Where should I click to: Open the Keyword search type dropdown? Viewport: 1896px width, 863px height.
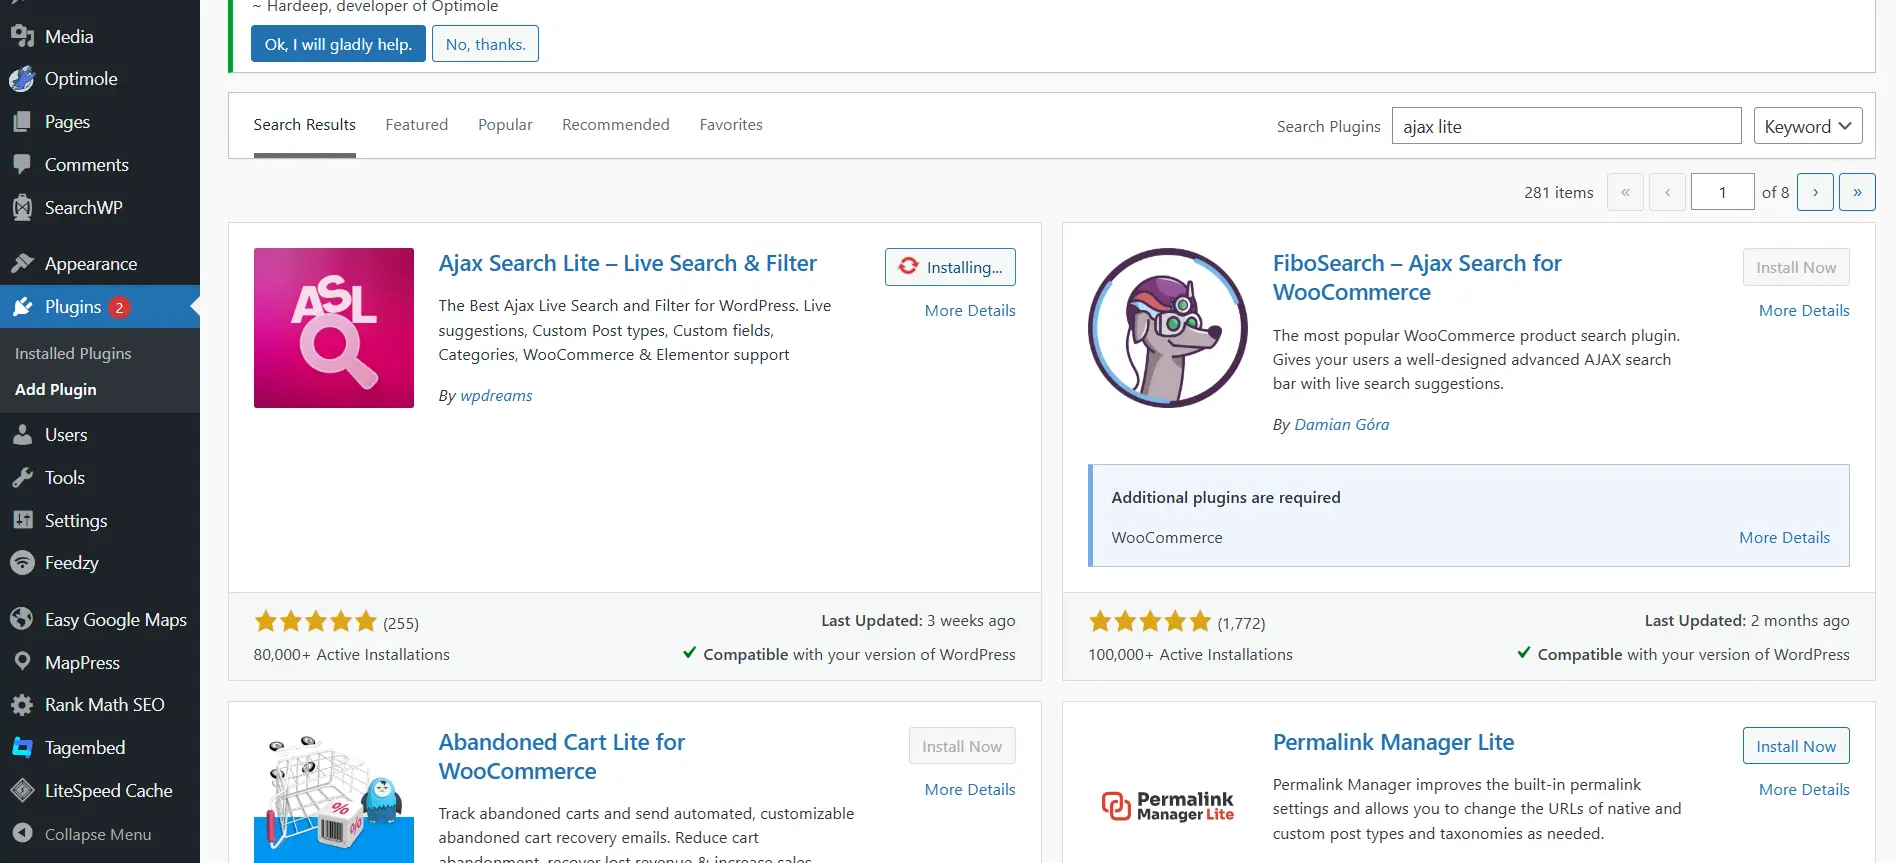(x=1808, y=126)
